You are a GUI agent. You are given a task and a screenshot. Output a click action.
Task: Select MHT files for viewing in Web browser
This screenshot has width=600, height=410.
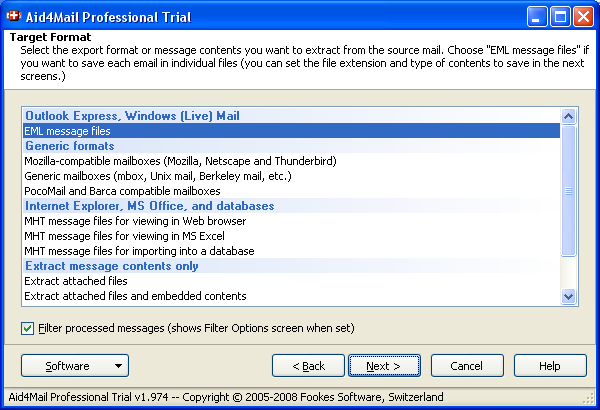click(292, 221)
